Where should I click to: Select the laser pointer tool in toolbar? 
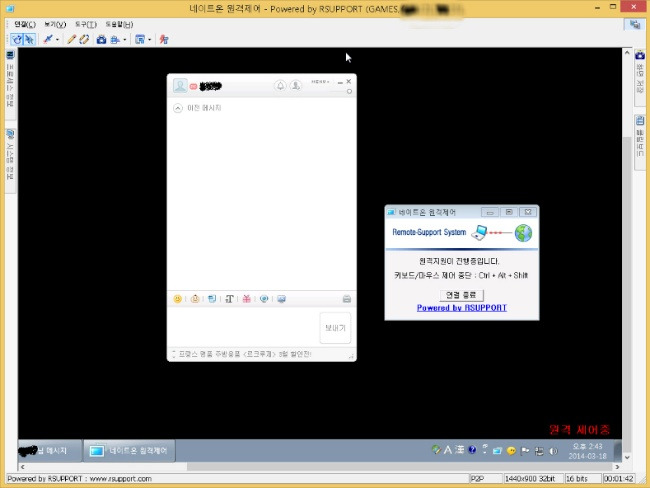[48, 39]
